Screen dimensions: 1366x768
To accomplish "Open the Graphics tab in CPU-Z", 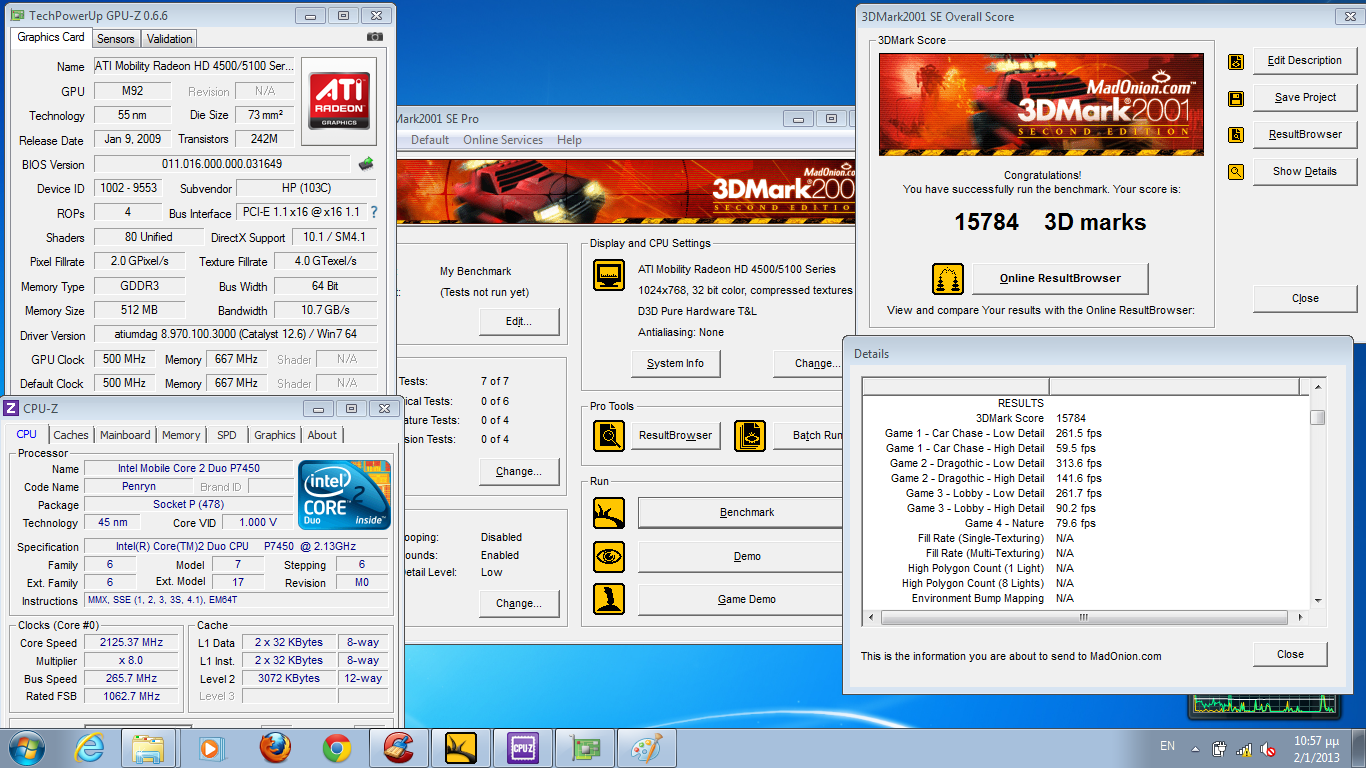I will pos(275,435).
